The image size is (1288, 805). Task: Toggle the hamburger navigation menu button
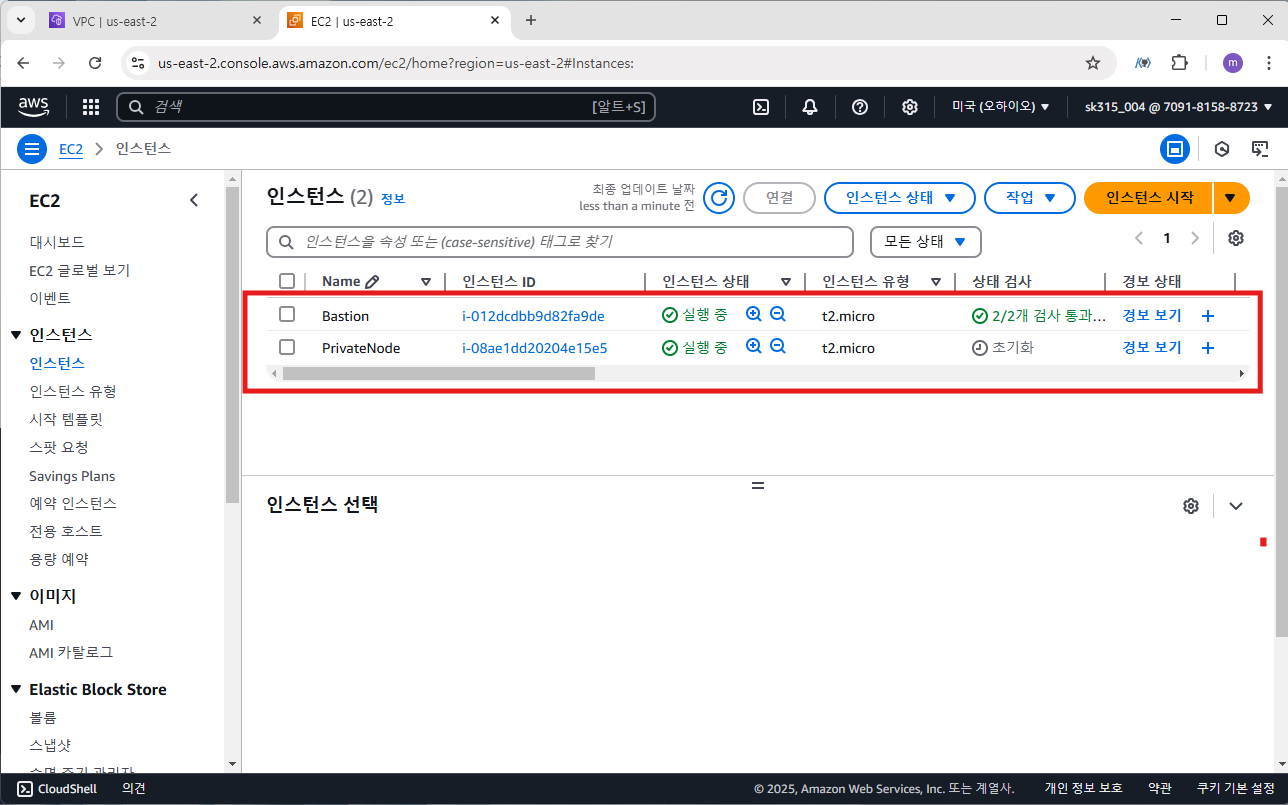click(x=33, y=149)
